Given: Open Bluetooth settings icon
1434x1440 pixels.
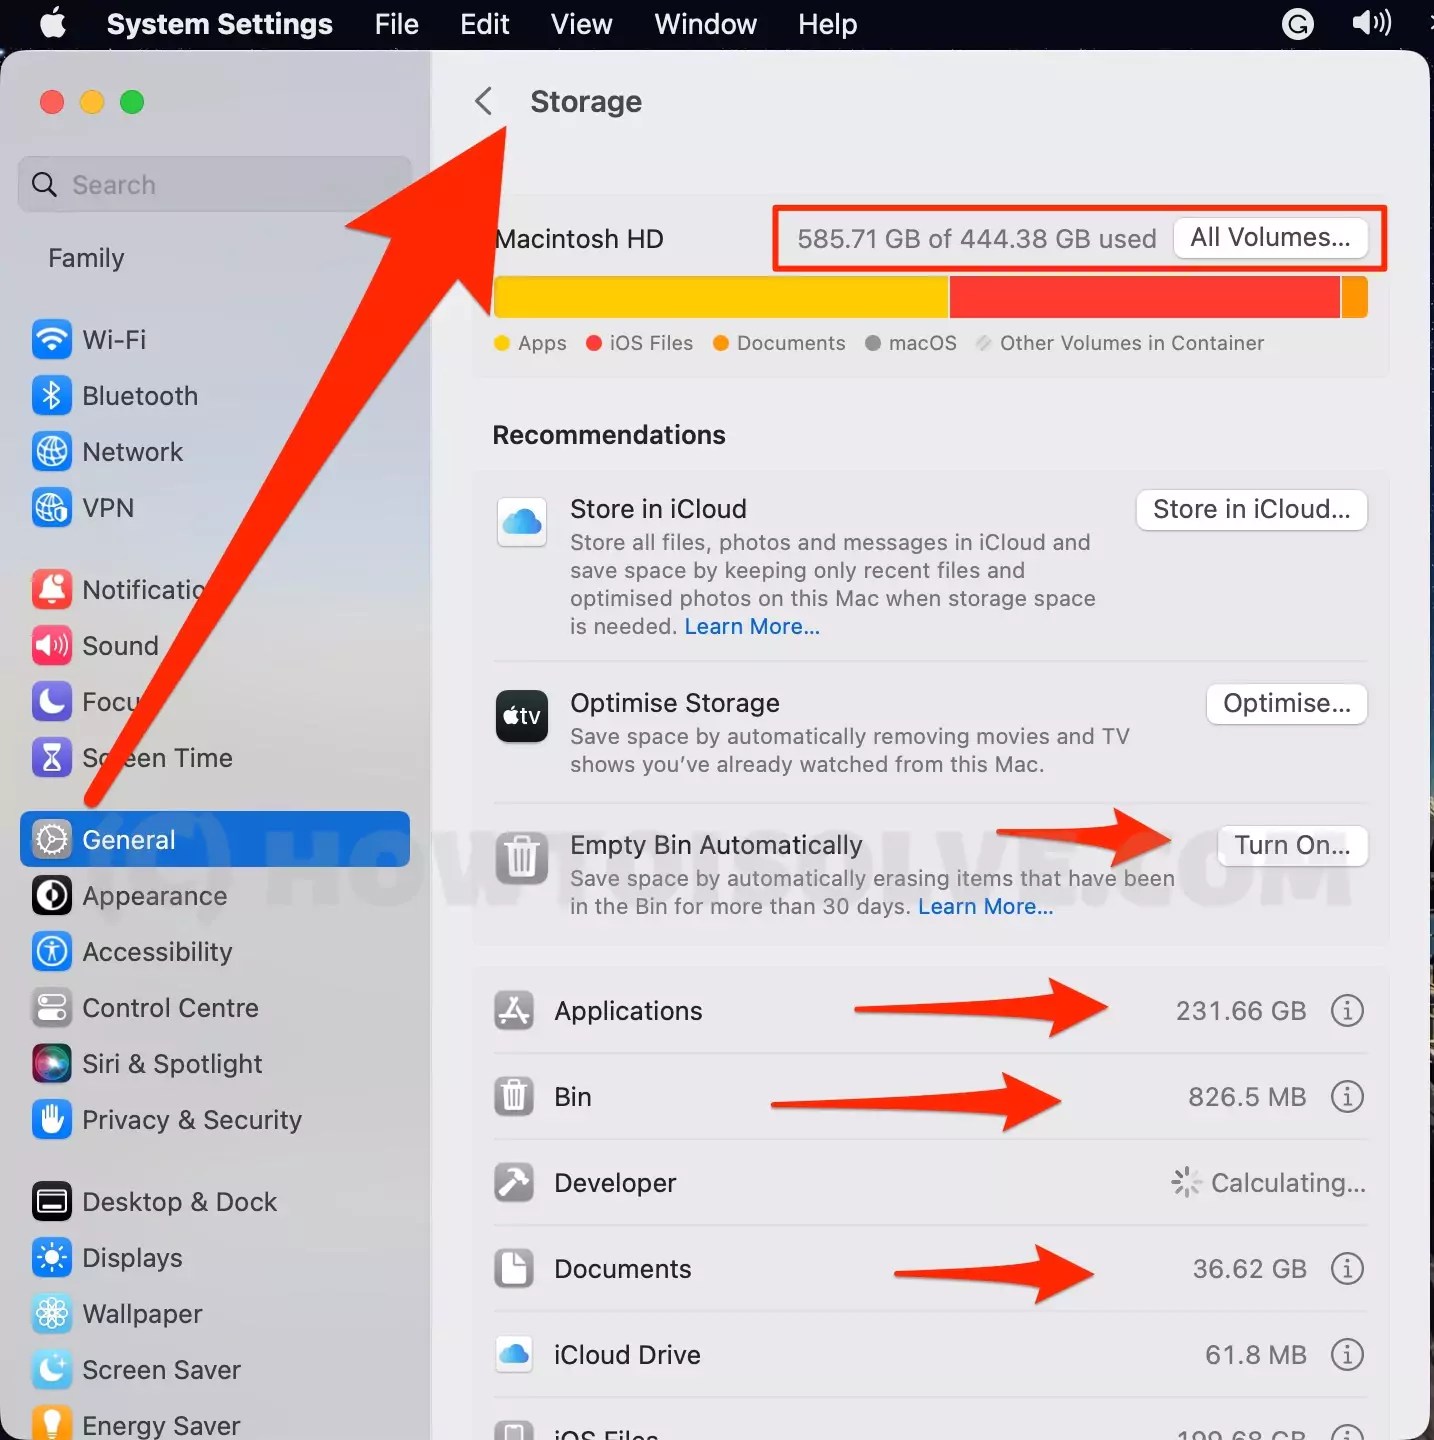Looking at the screenshot, I should pyautogui.click(x=51, y=396).
